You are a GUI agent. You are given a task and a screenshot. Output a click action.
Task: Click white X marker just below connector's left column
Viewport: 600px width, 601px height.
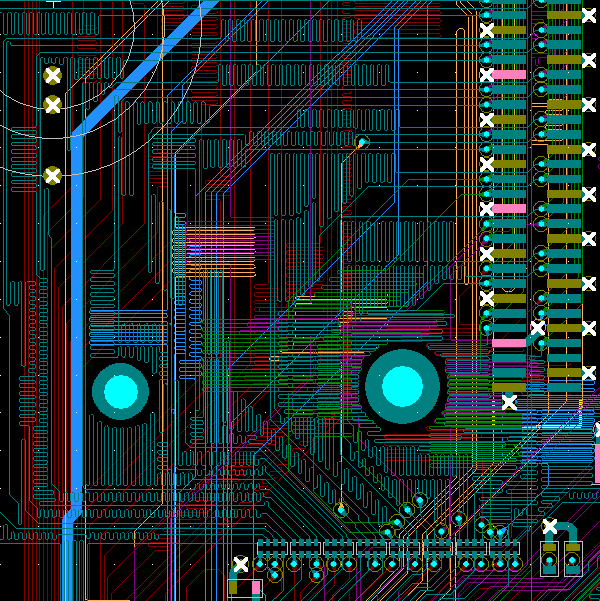point(509,402)
